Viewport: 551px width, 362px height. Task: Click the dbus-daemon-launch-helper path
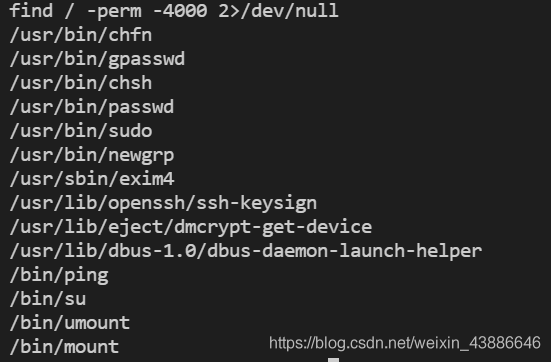pos(246,251)
